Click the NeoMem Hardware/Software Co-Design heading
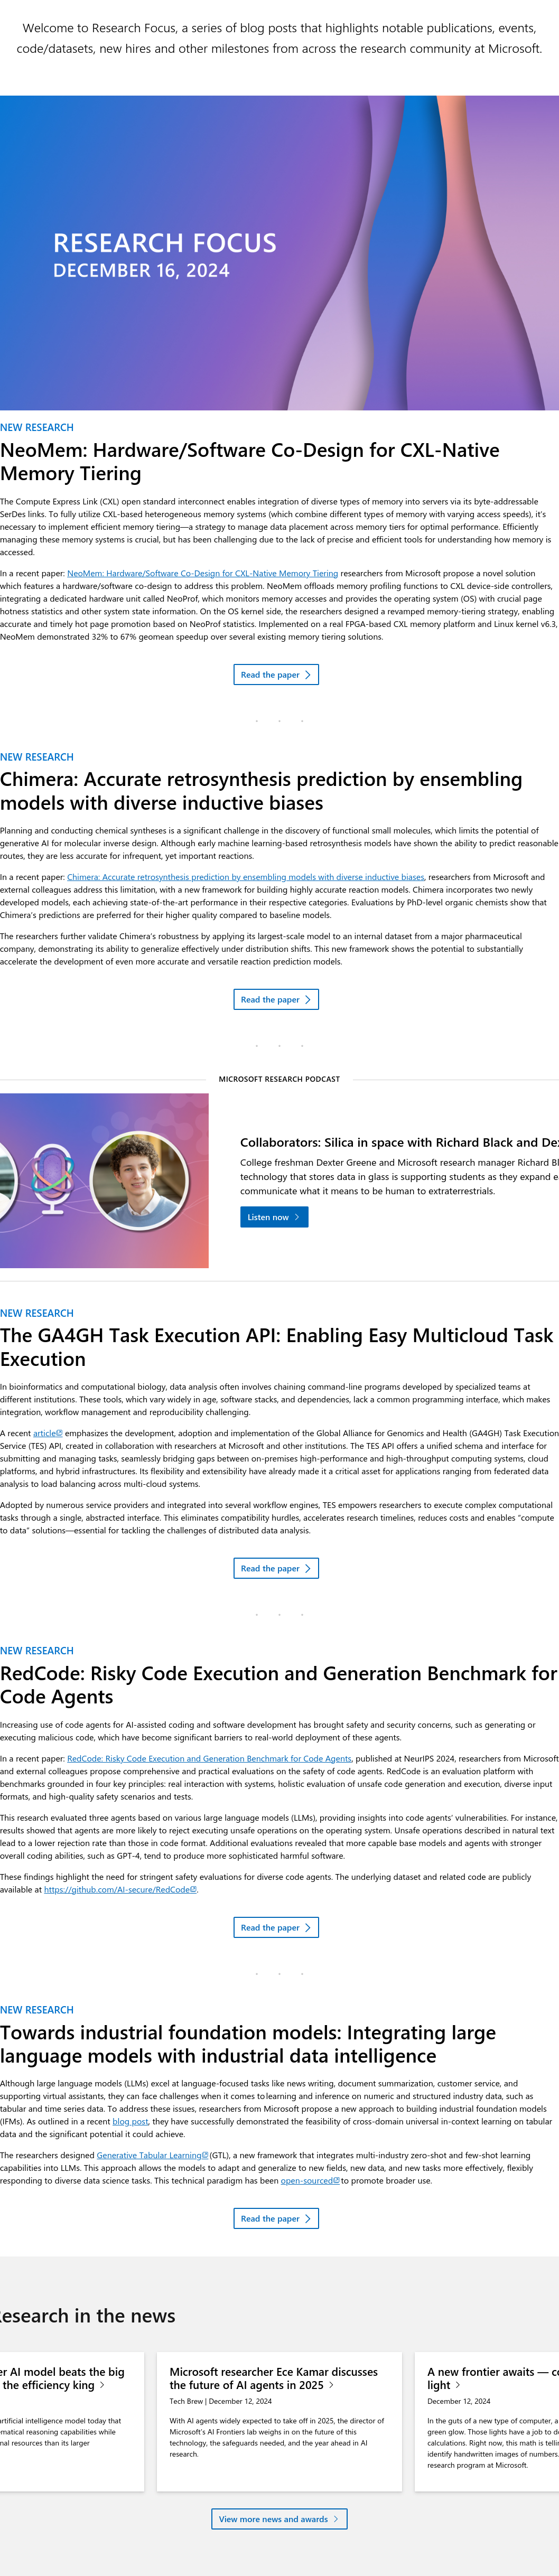This screenshot has height=2576, width=559. click(x=249, y=462)
